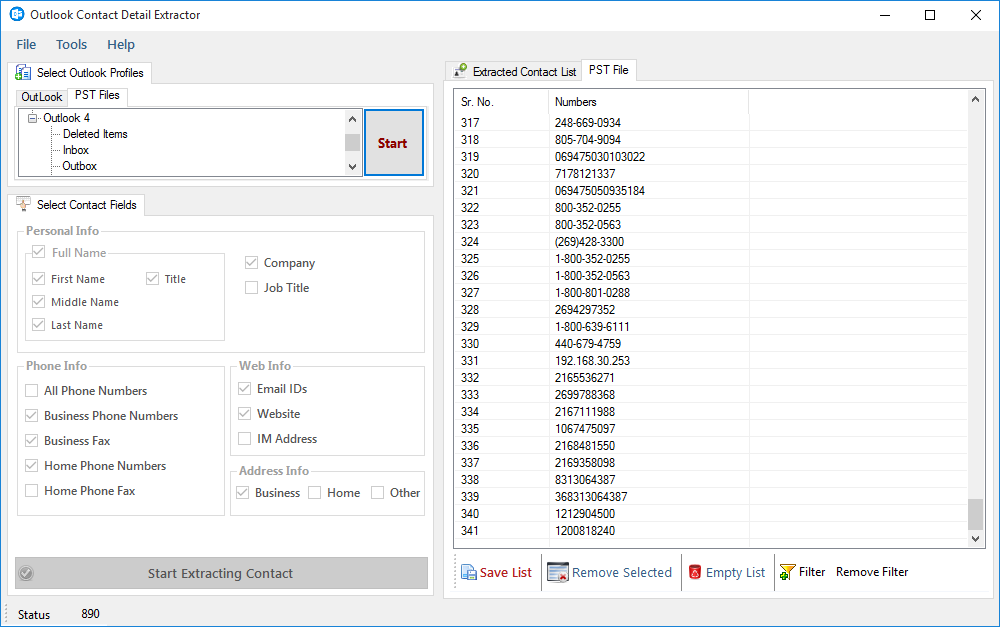Click Start Extracting Contact button
This screenshot has width=1000, height=627.
click(x=221, y=573)
